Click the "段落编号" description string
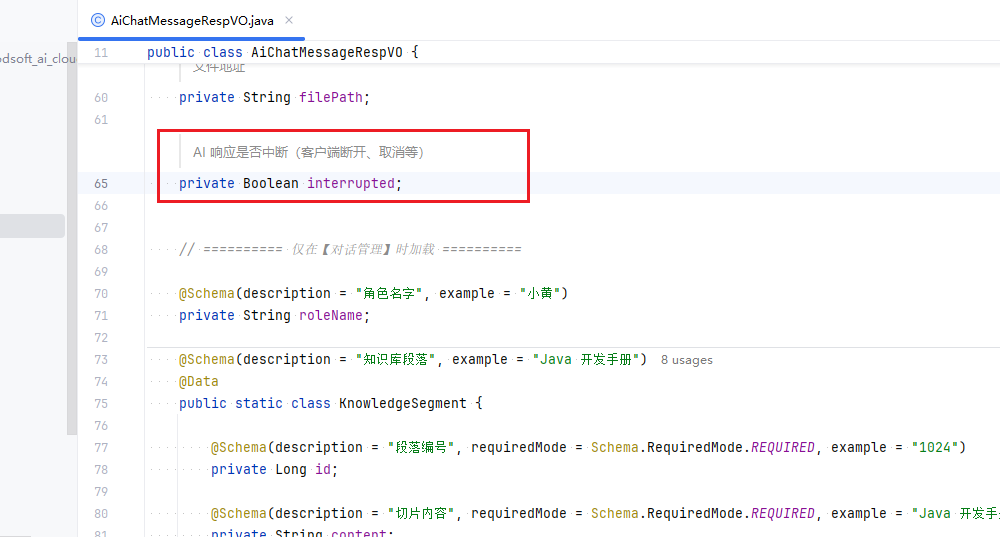The width and height of the screenshot is (1000, 537). (421, 448)
